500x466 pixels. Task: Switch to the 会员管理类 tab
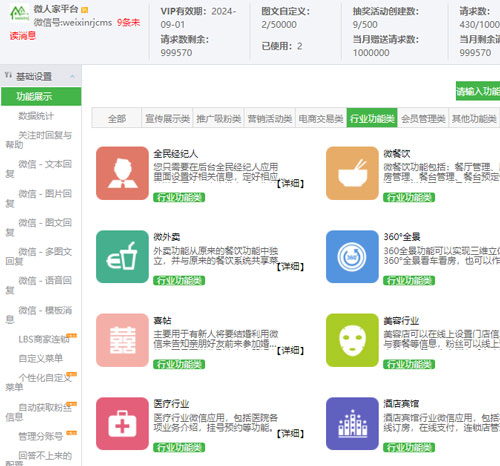(423, 118)
